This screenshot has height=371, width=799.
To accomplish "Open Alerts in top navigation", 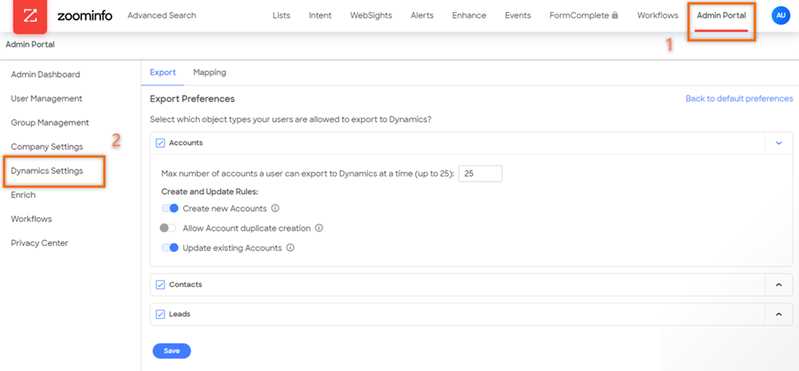I will click(422, 16).
